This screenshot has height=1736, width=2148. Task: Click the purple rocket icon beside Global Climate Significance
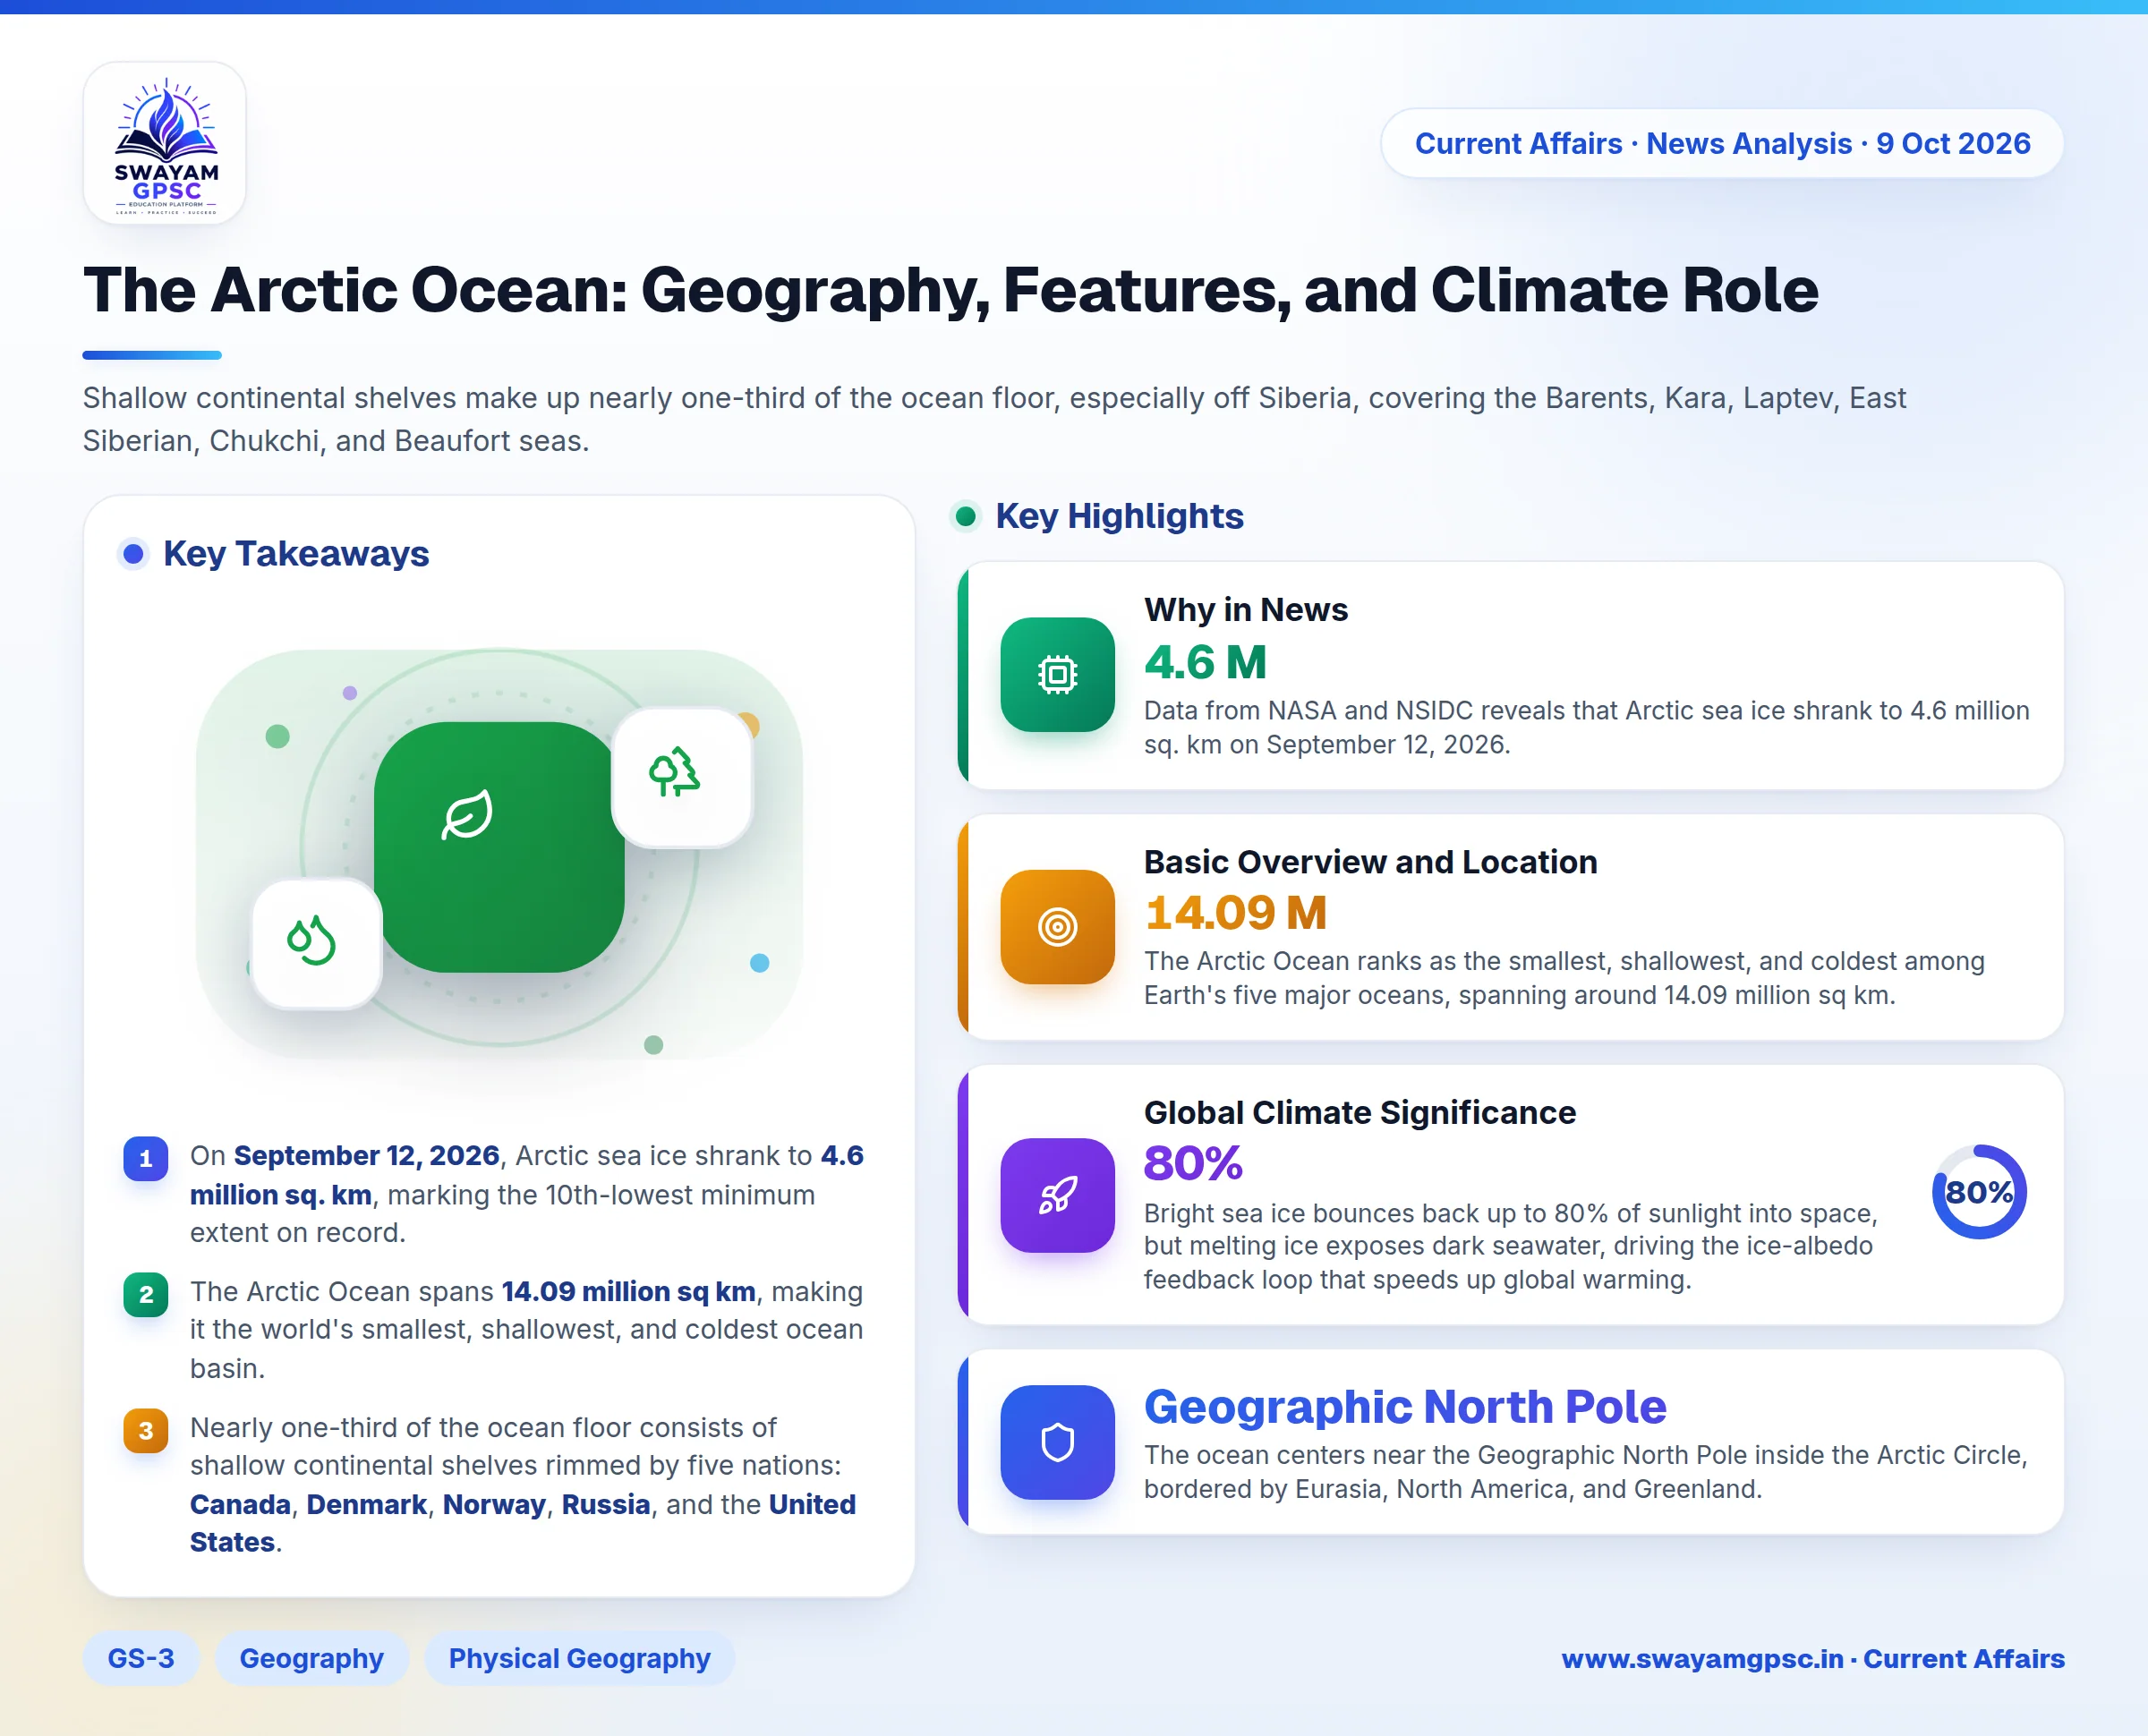pos(1057,1195)
